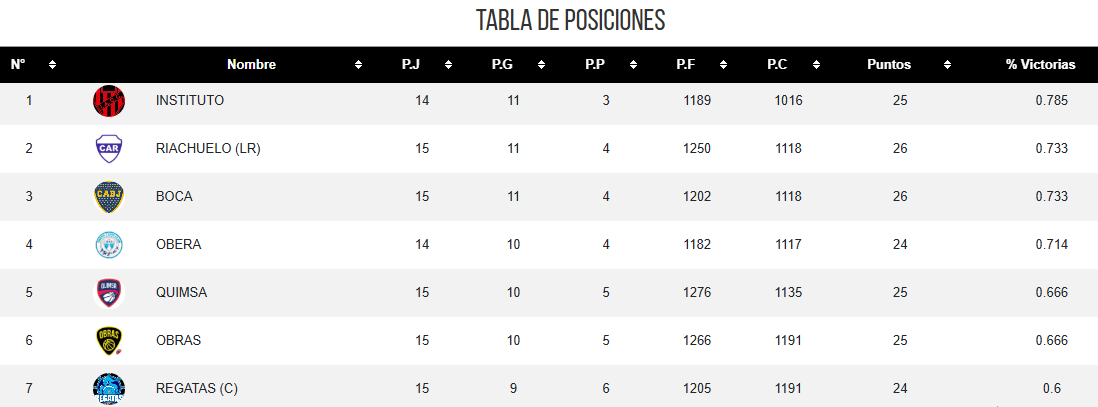Sort by P.G using its sort arrows
Screen dimensions: 1098x407
tap(541, 64)
